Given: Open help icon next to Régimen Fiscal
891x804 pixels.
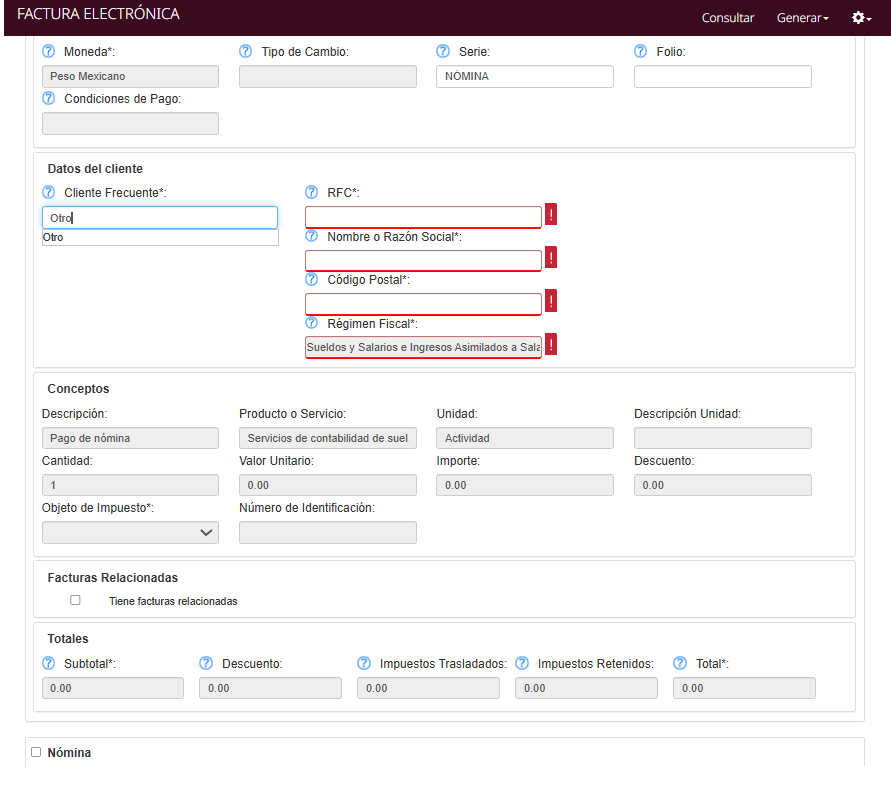Looking at the screenshot, I should tap(312, 323).
